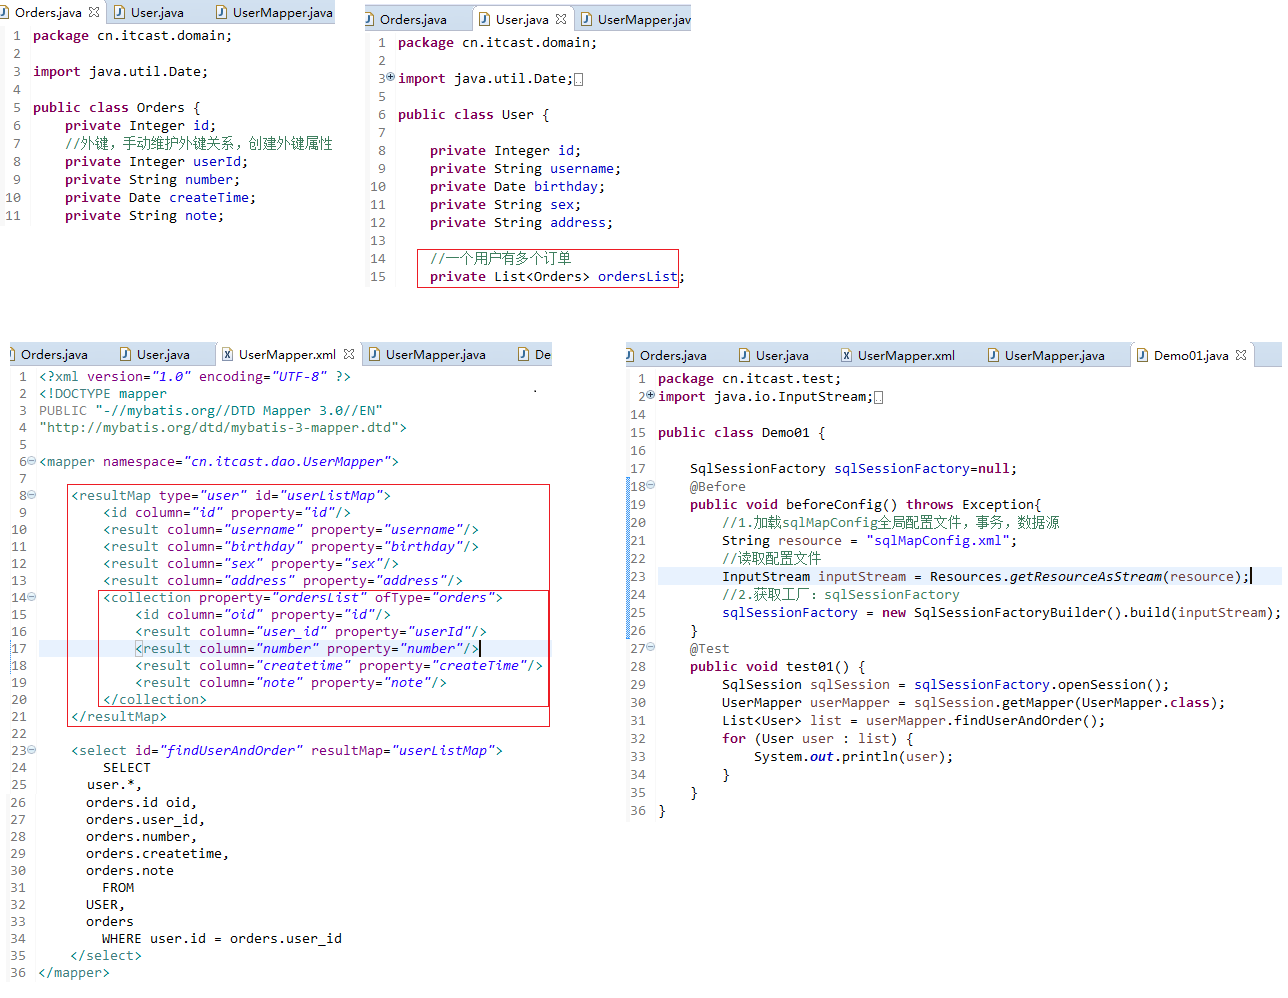The height and width of the screenshot is (998, 1288).
Task: Click the X icon on Demo01.java tab
Action: 1241,355
